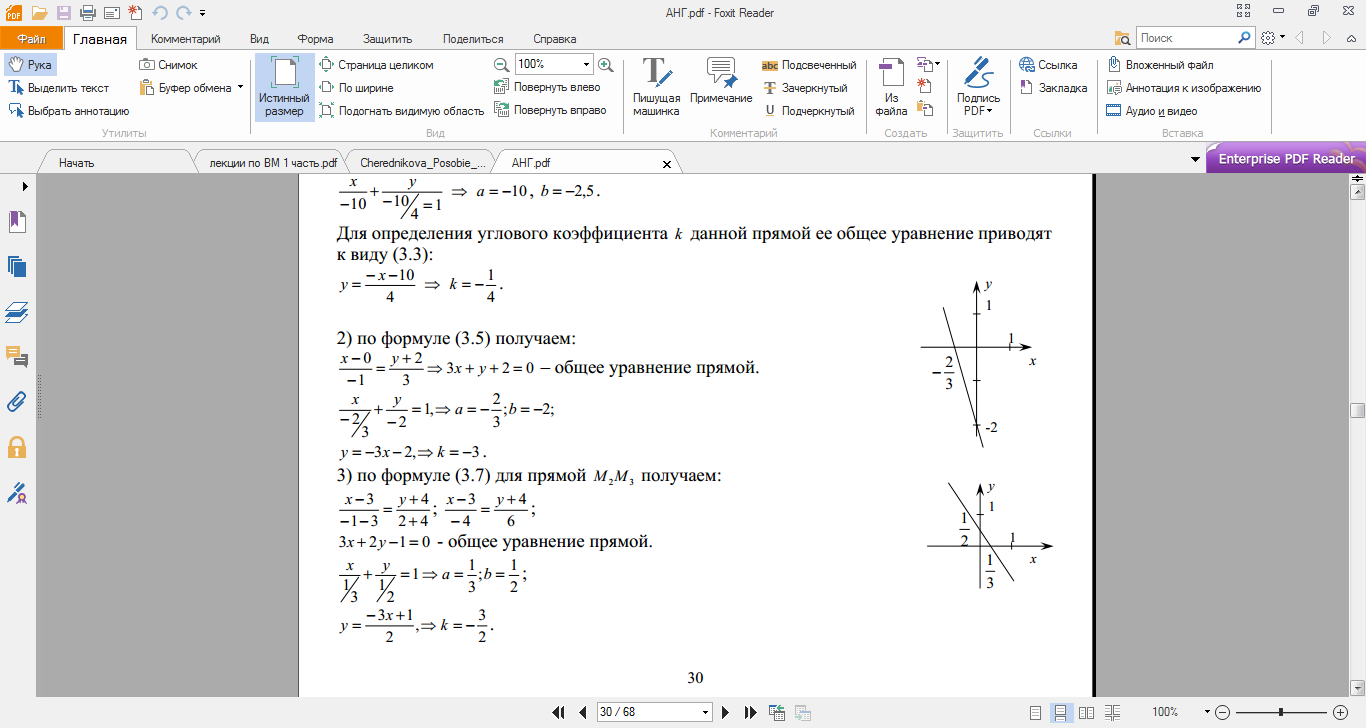1366x728 pixels.
Task: Insert Аннотация к изображению
Action: [1184, 88]
